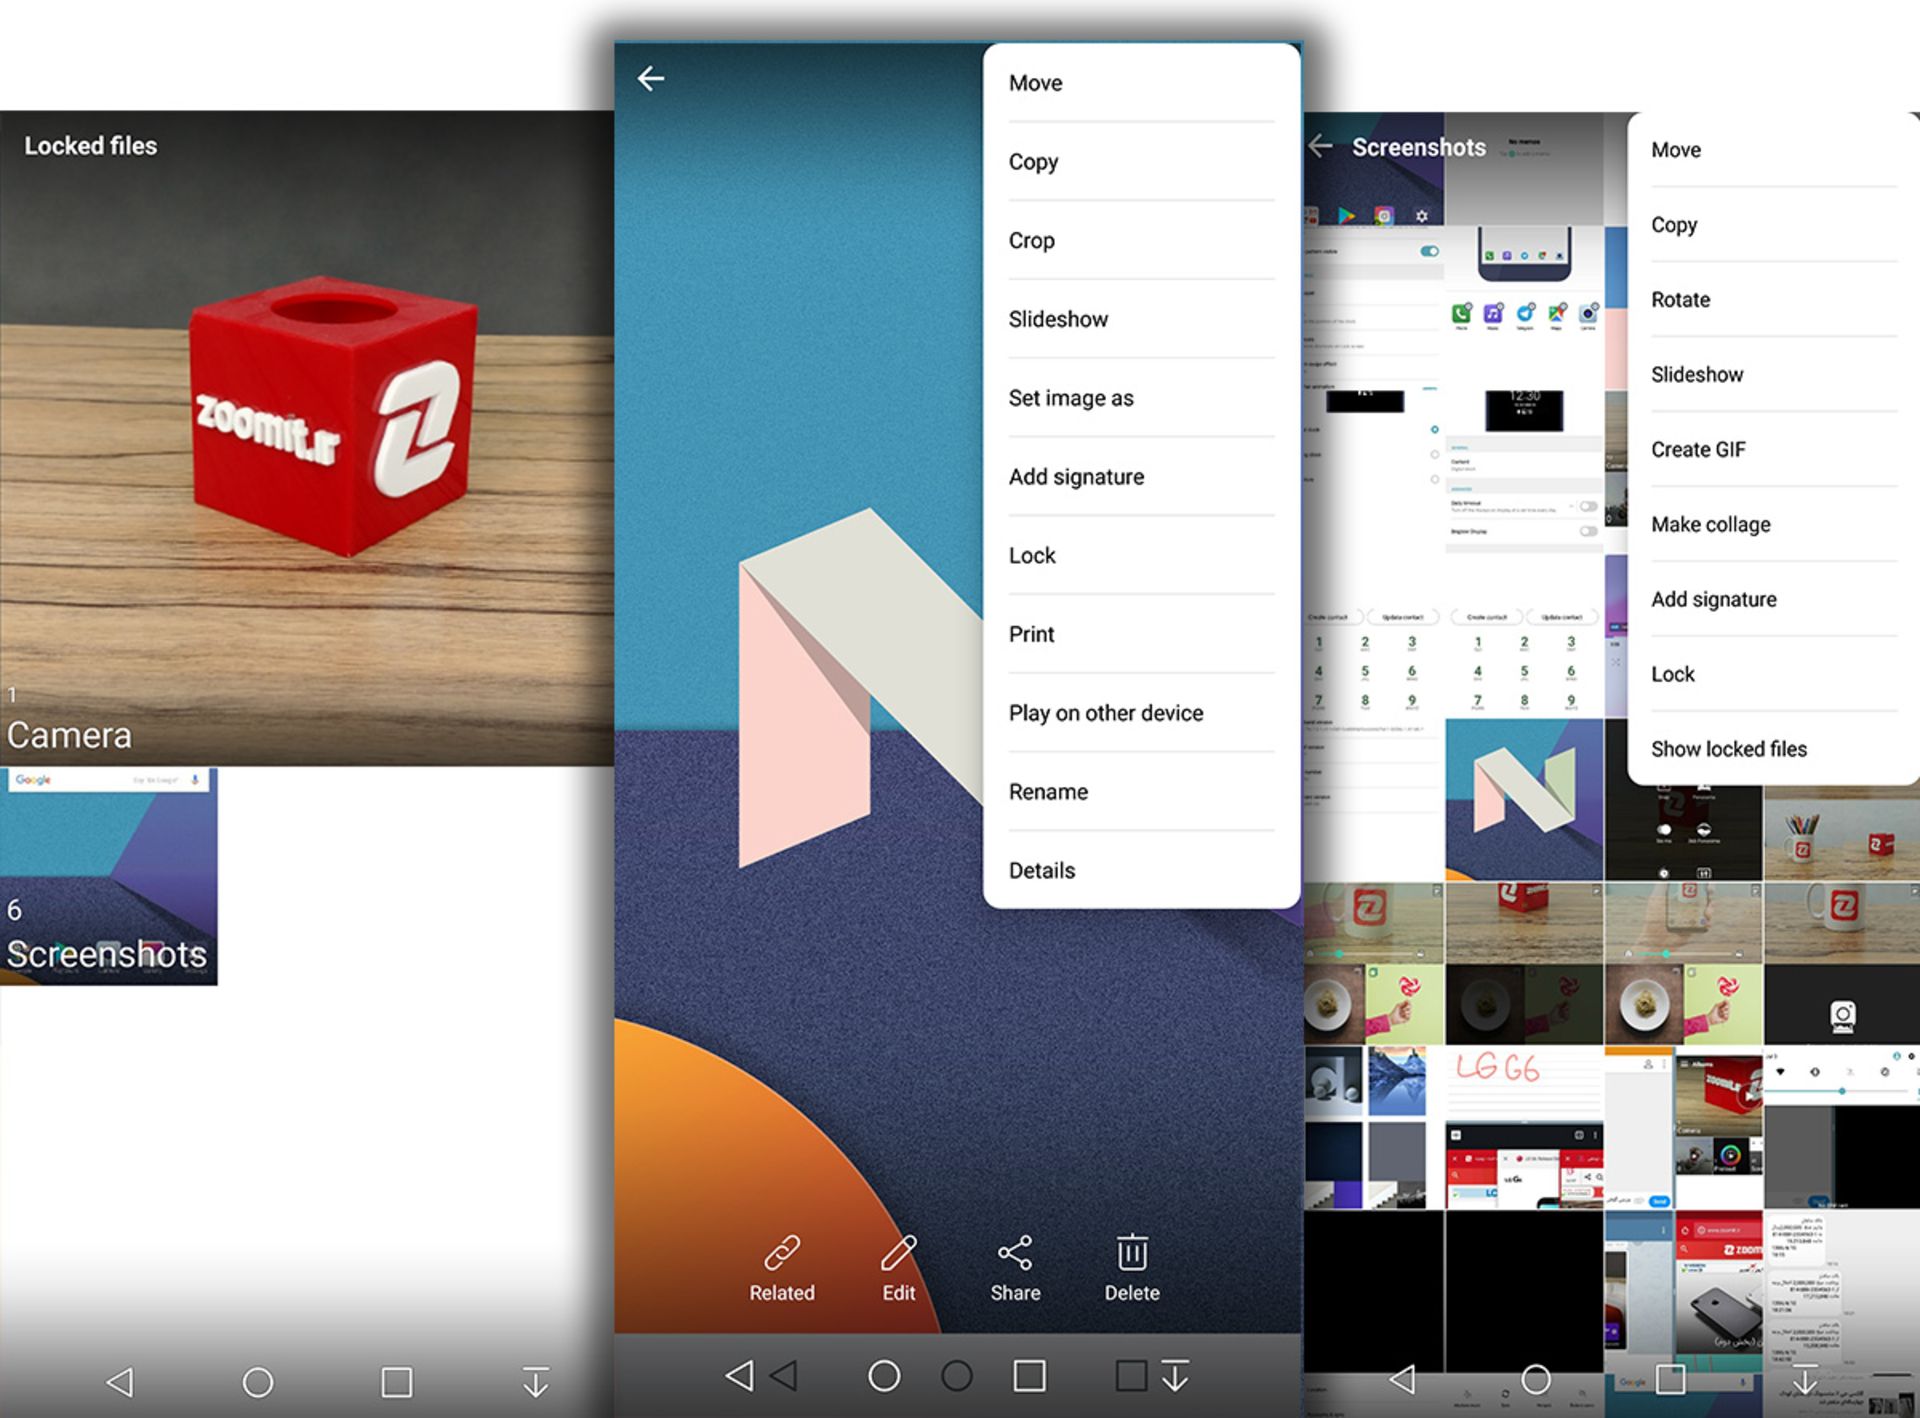
Task: Choose Create GIF
Action: tap(1773, 450)
